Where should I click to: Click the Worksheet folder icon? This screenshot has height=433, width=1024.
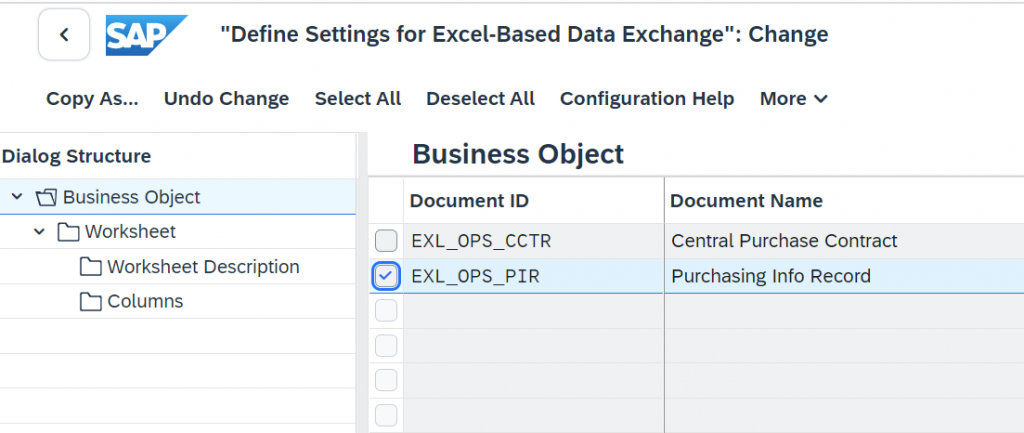[x=69, y=232]
